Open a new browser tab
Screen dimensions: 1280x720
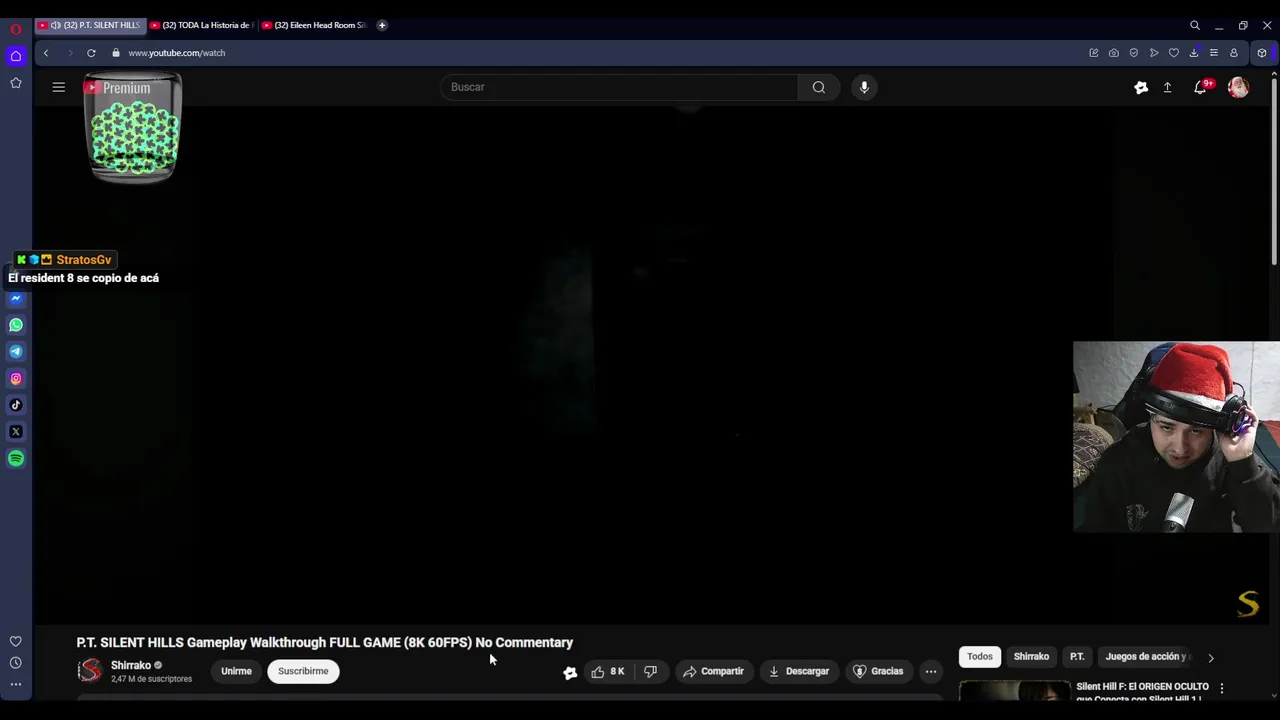[382, 25]
